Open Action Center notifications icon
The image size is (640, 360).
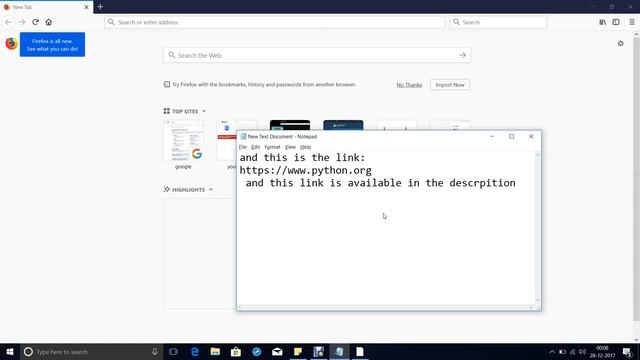click(x=627, y=351)
